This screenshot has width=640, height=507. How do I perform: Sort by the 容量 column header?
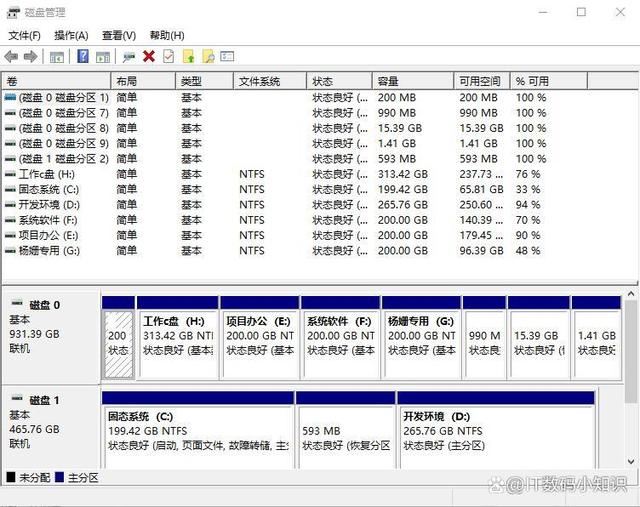click(x=413, y=81)
